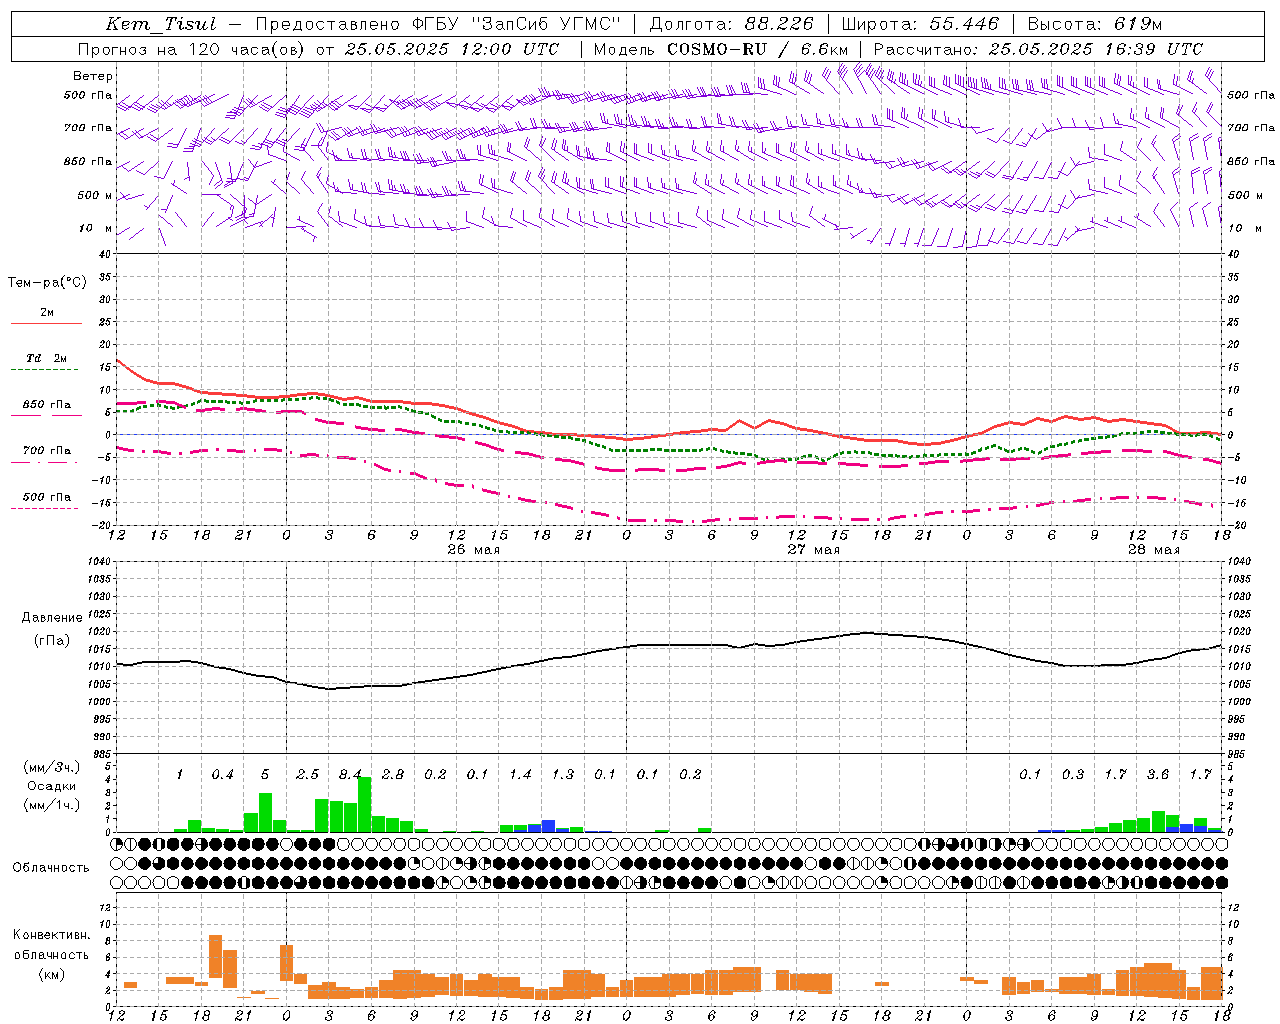Click the forecast start 25.05.2025 12:00 UTC

pyautogui.click(x=452, y=49)
